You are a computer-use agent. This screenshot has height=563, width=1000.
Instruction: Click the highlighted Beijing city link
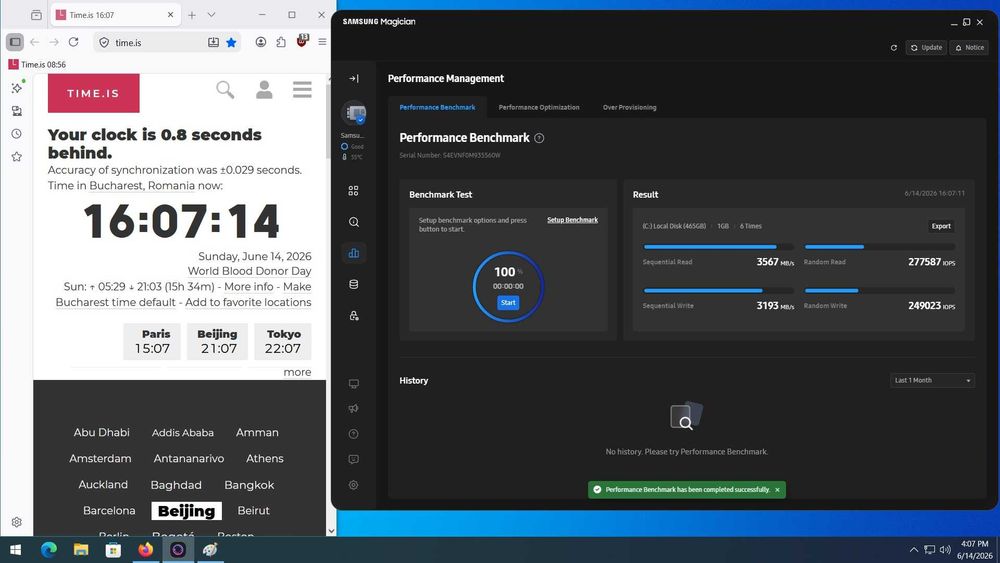(186, 511)
